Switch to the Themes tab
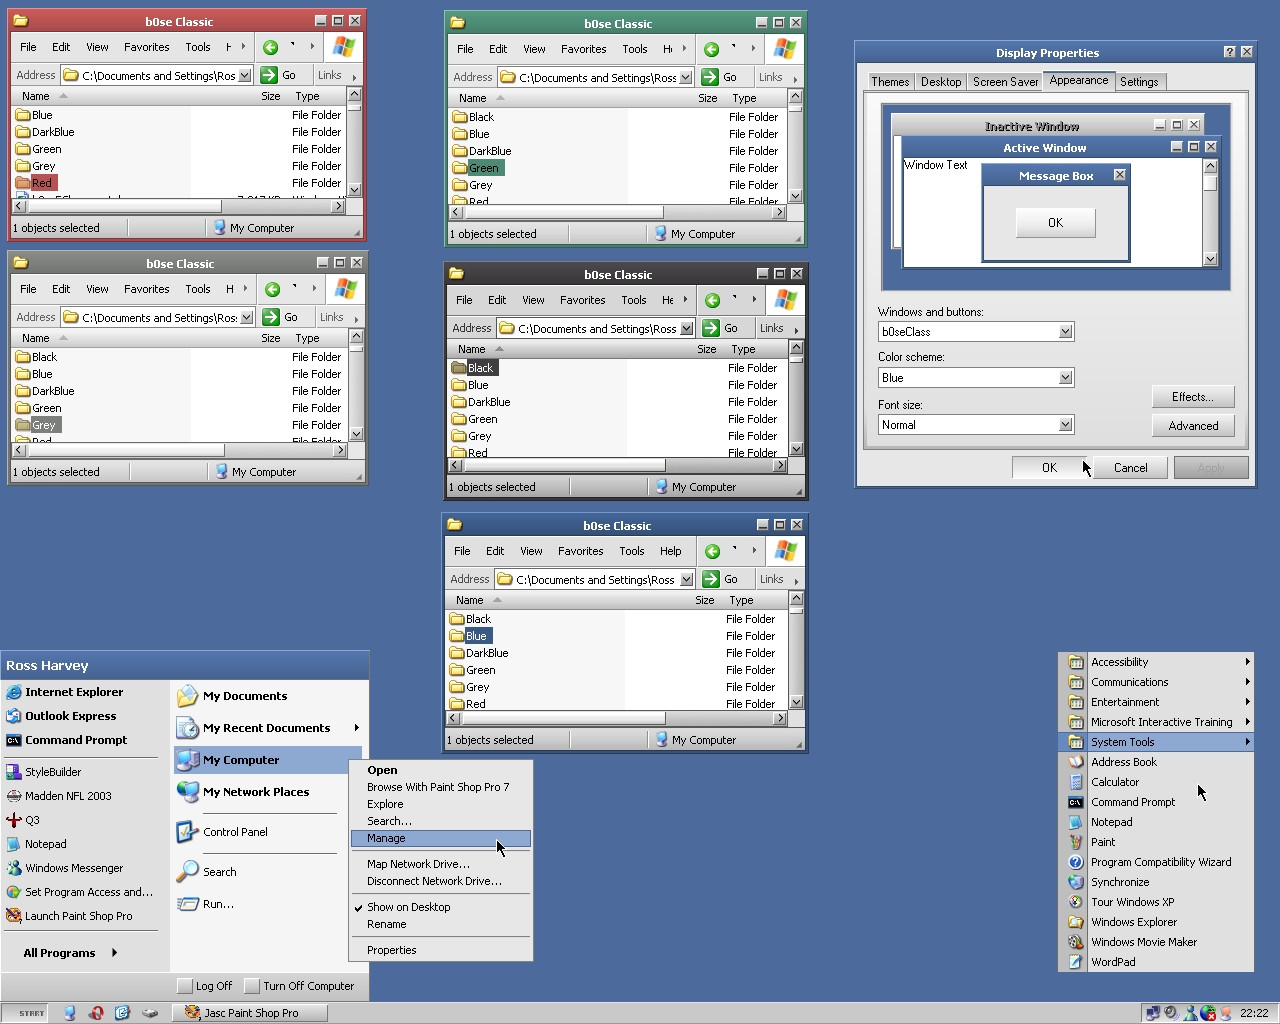Screen dimensions: 1280x1024 tap(890, 82)
